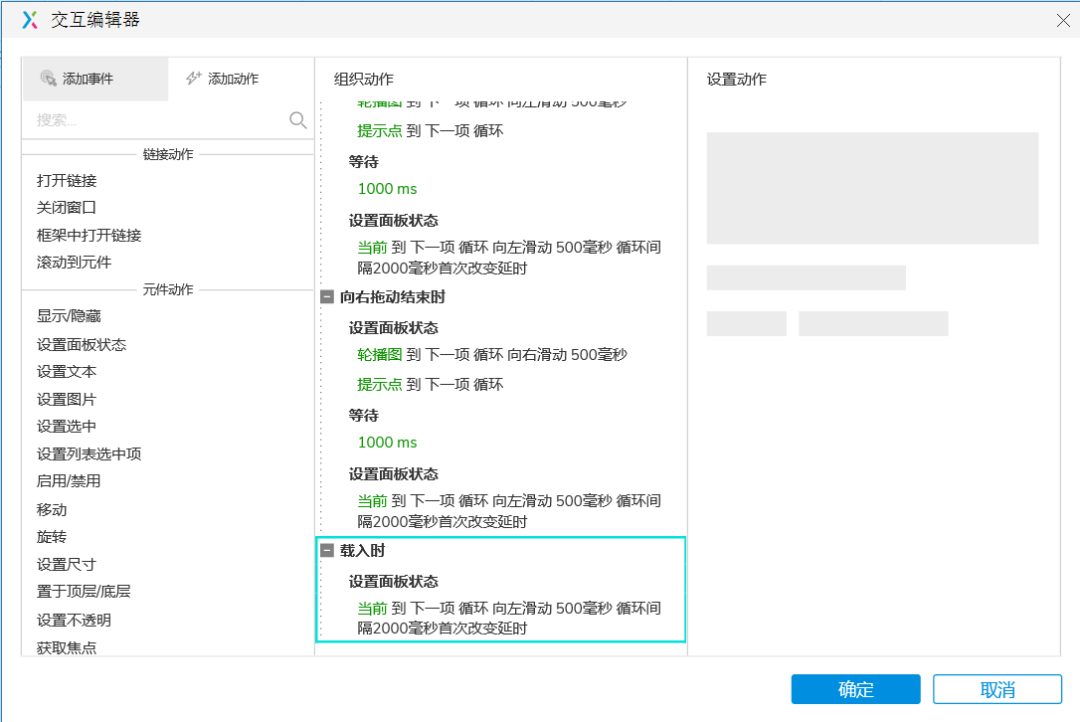Click the search magnifier icon

tap(298, 120)
